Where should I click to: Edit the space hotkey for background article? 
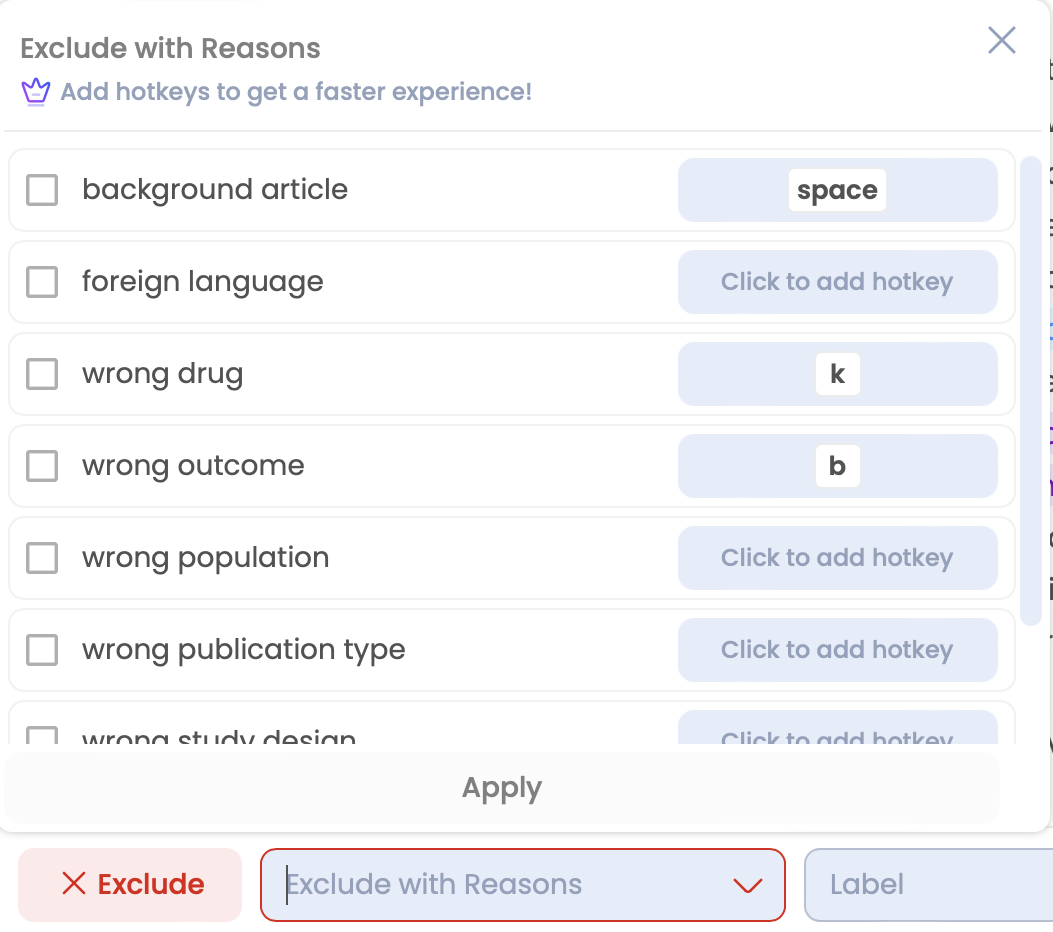pyautogui.click(x=837, y=190)
